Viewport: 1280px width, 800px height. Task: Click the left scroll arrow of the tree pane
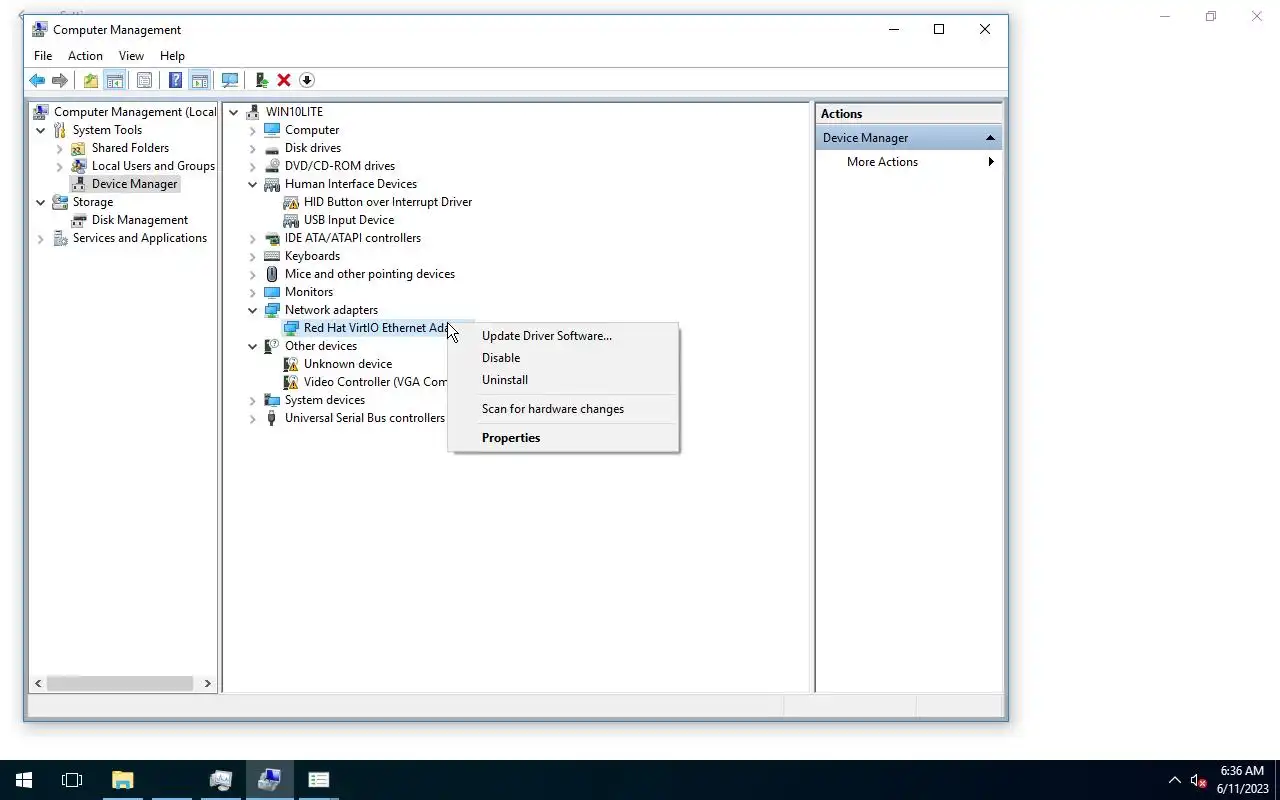(x=39, y=684)
